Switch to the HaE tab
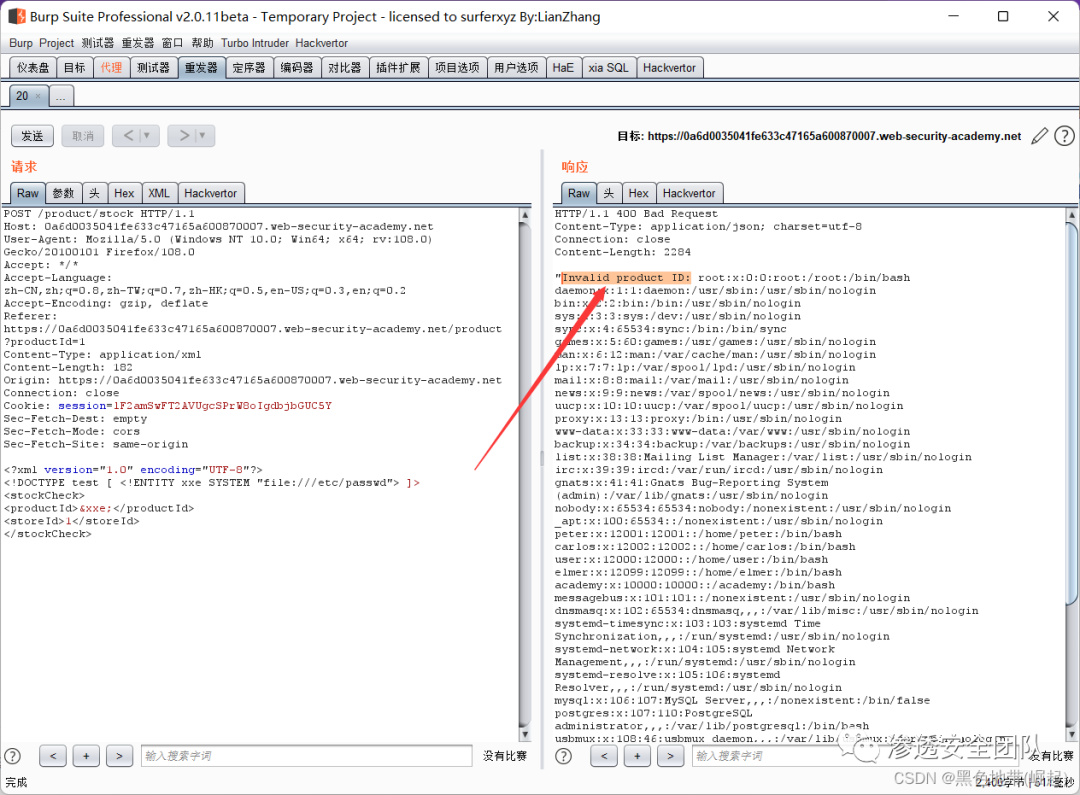This screenshot has height=795, width=1080. pyautogui.click(x=563, y=68)
